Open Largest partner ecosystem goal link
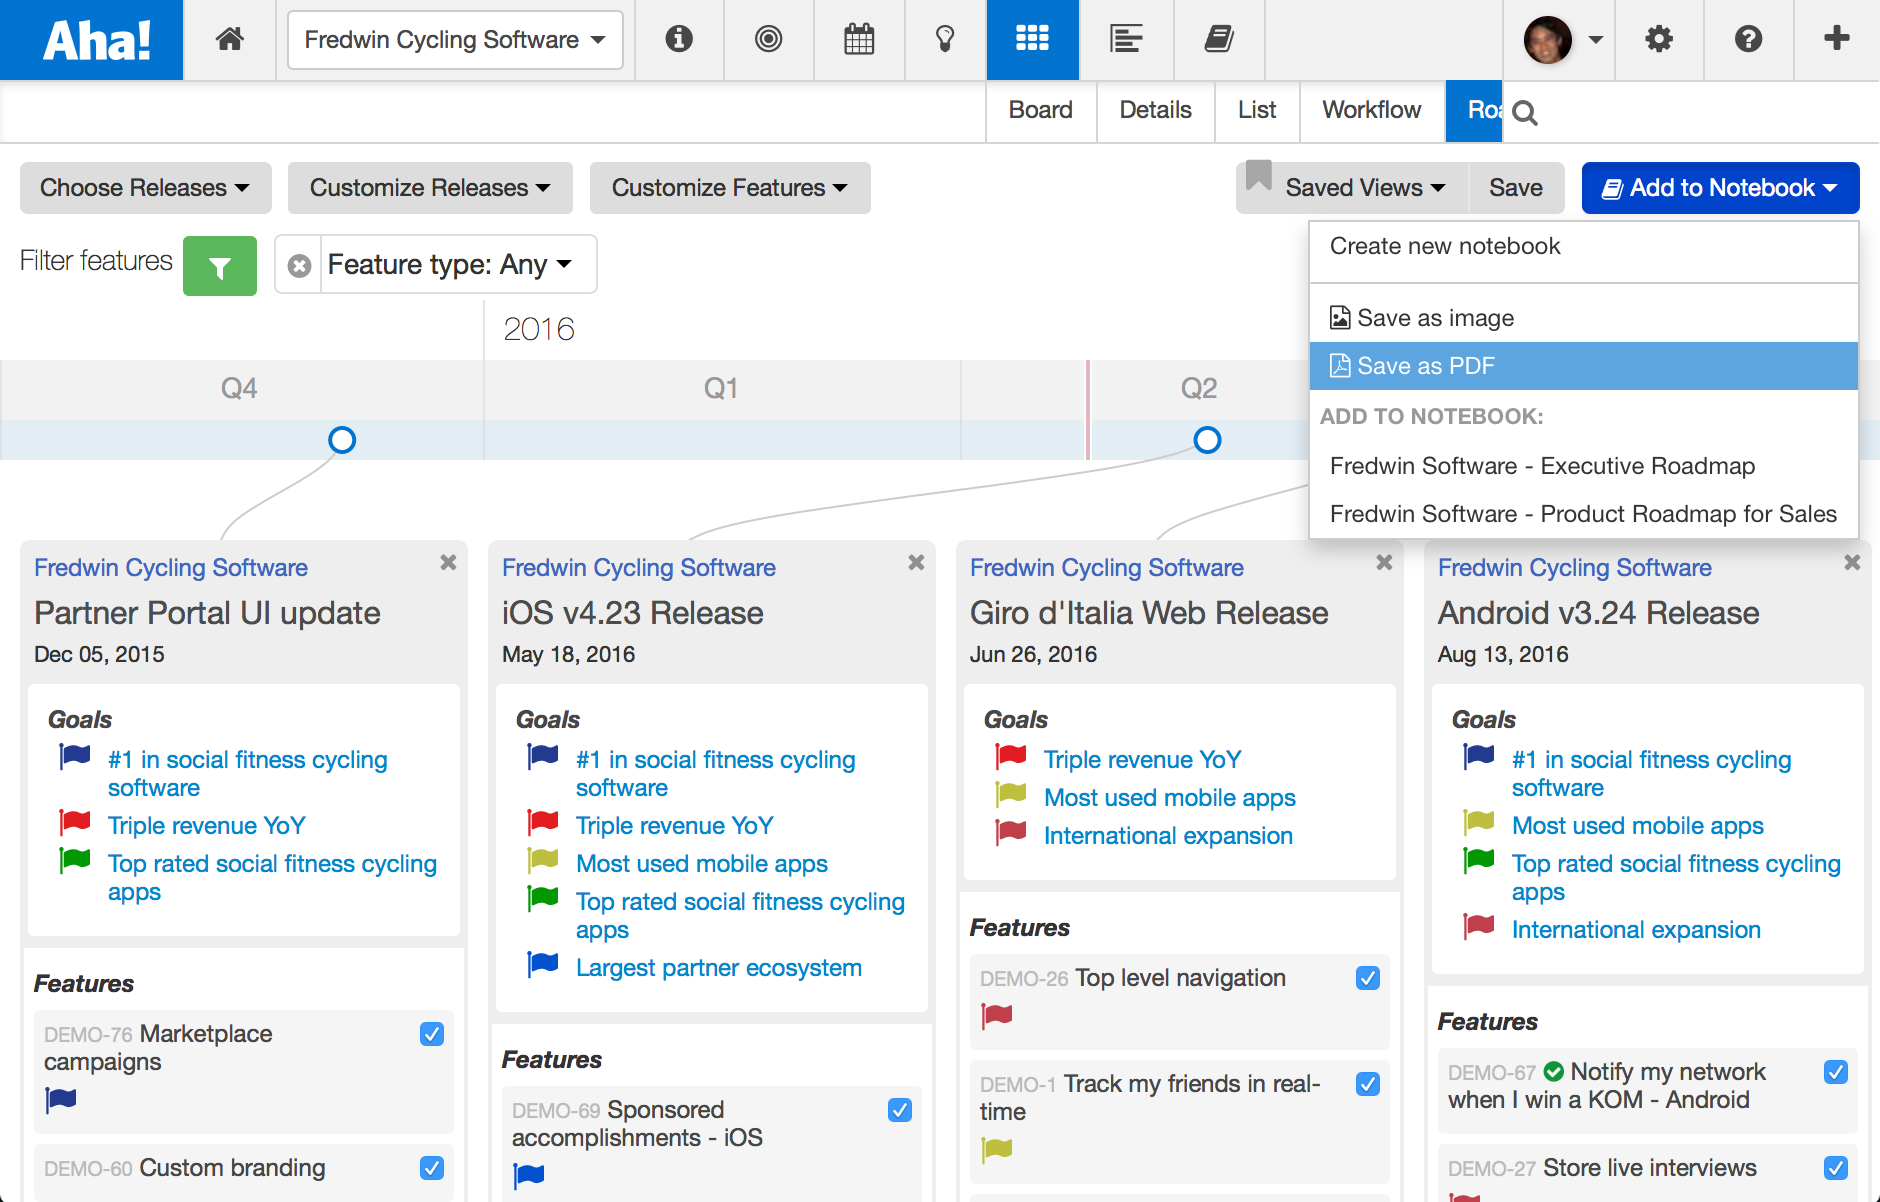This screenshot has height=1202, width=1880. point(719,968)
